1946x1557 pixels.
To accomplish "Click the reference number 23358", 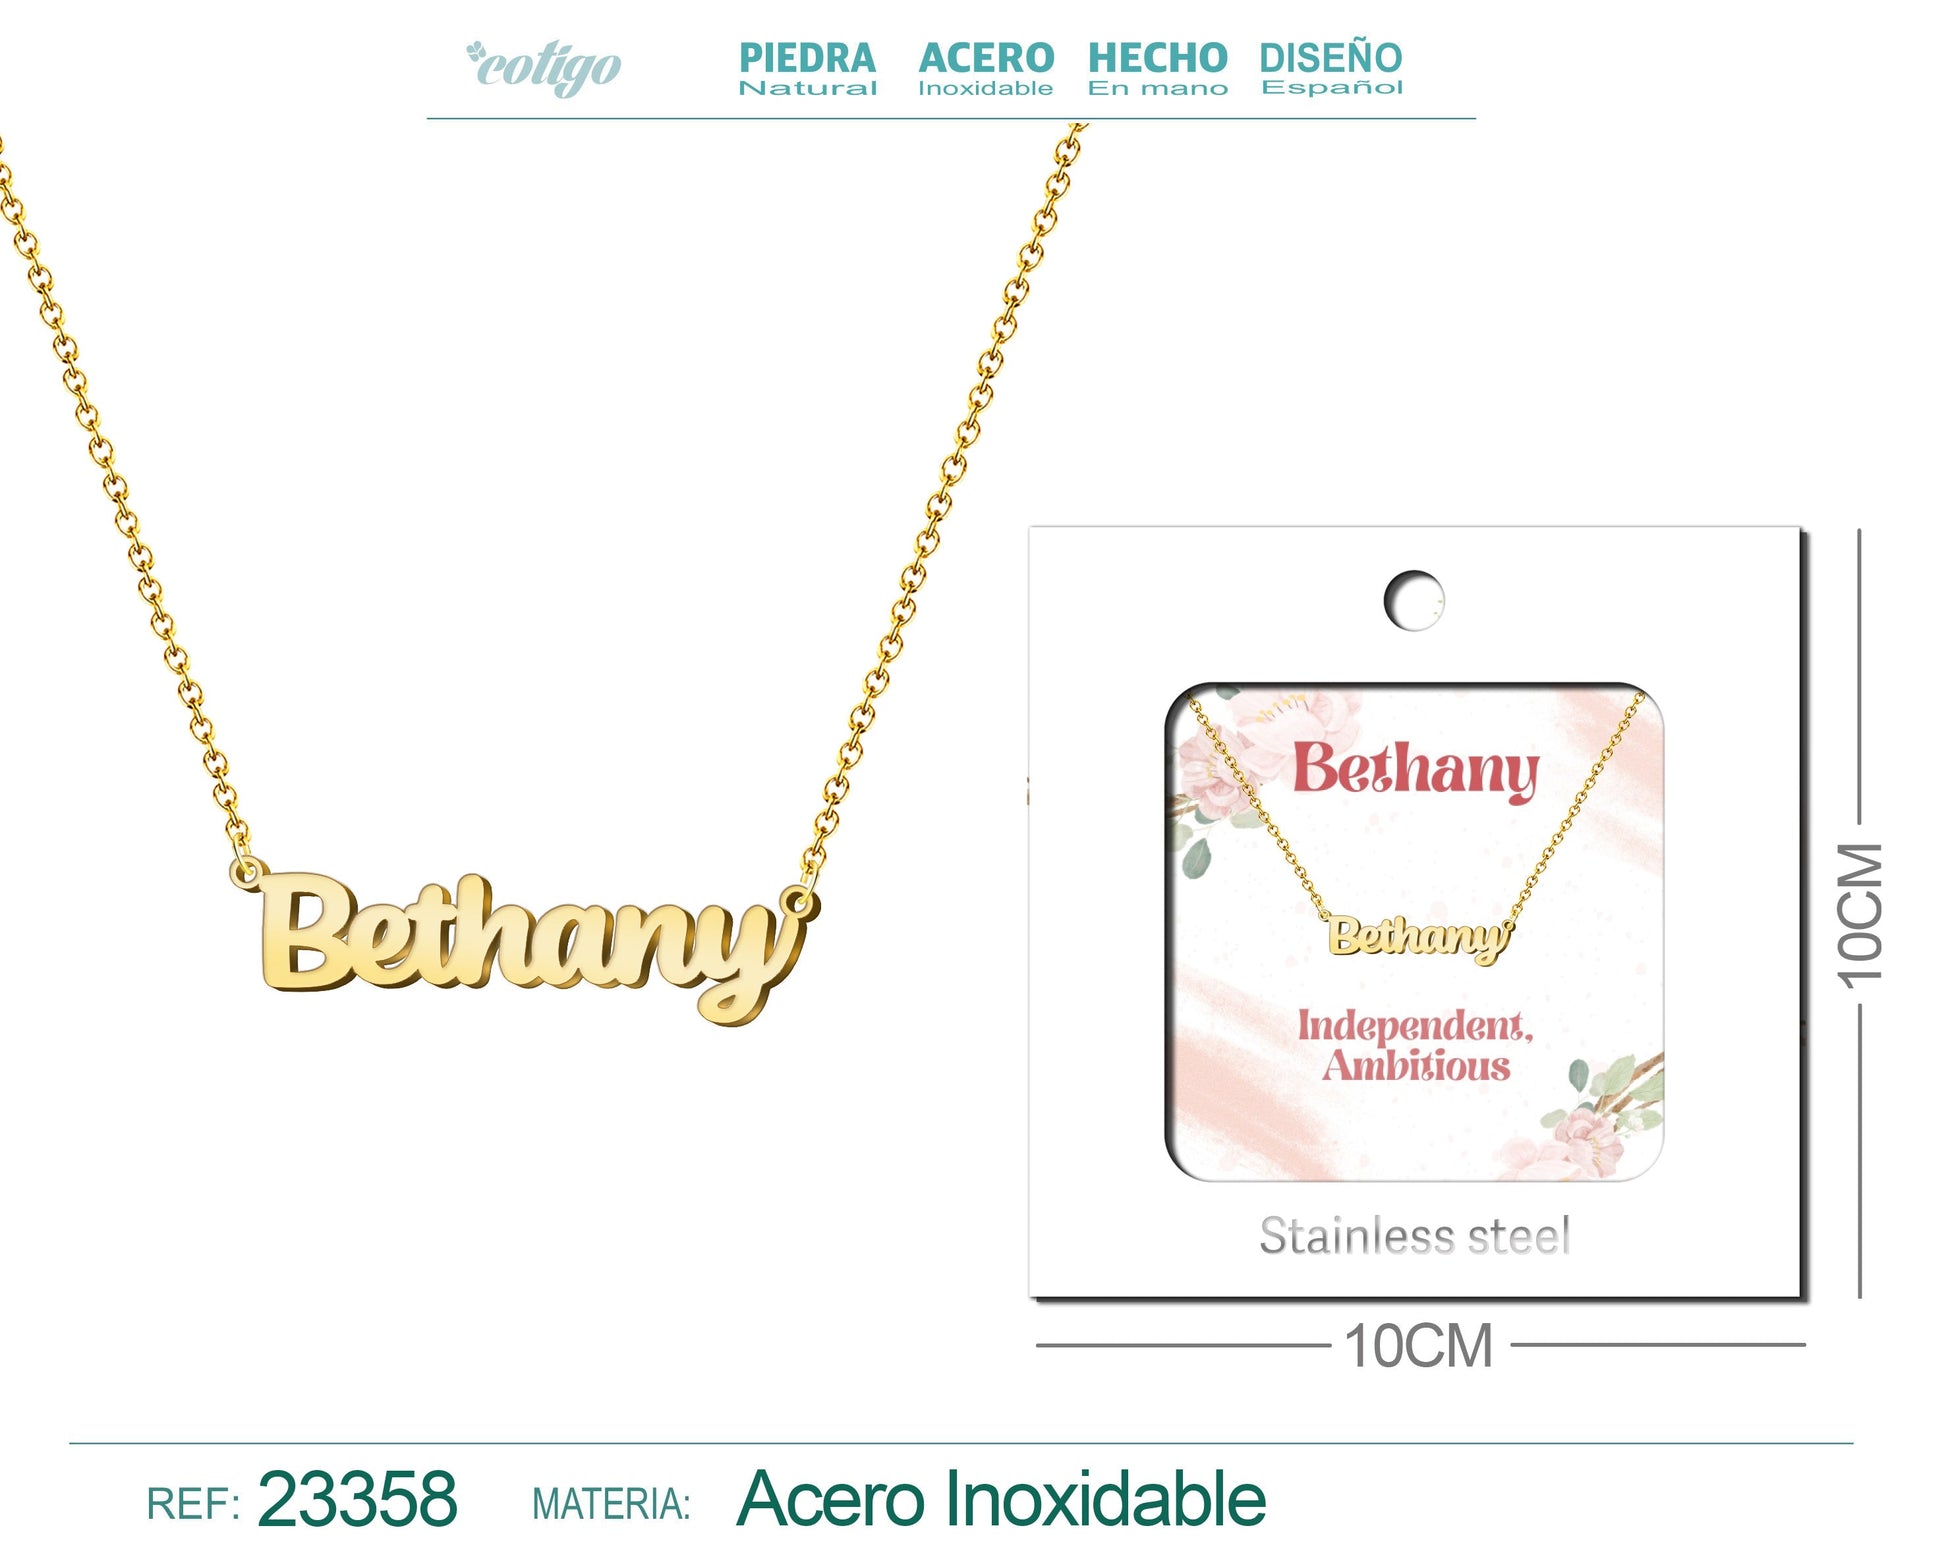I will pyautogui.click(x=357, y=1499).
